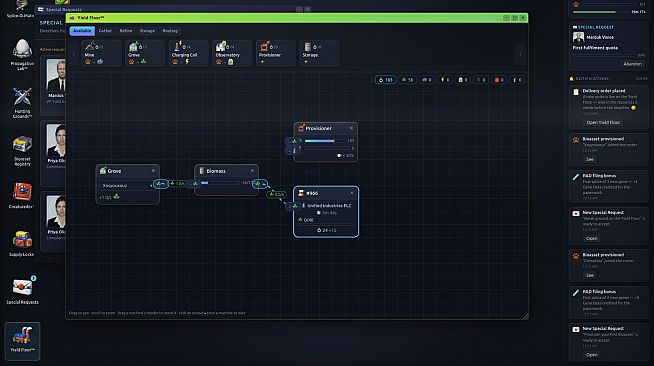Open the Grove creature selector dropdown

tap(126, 186)
